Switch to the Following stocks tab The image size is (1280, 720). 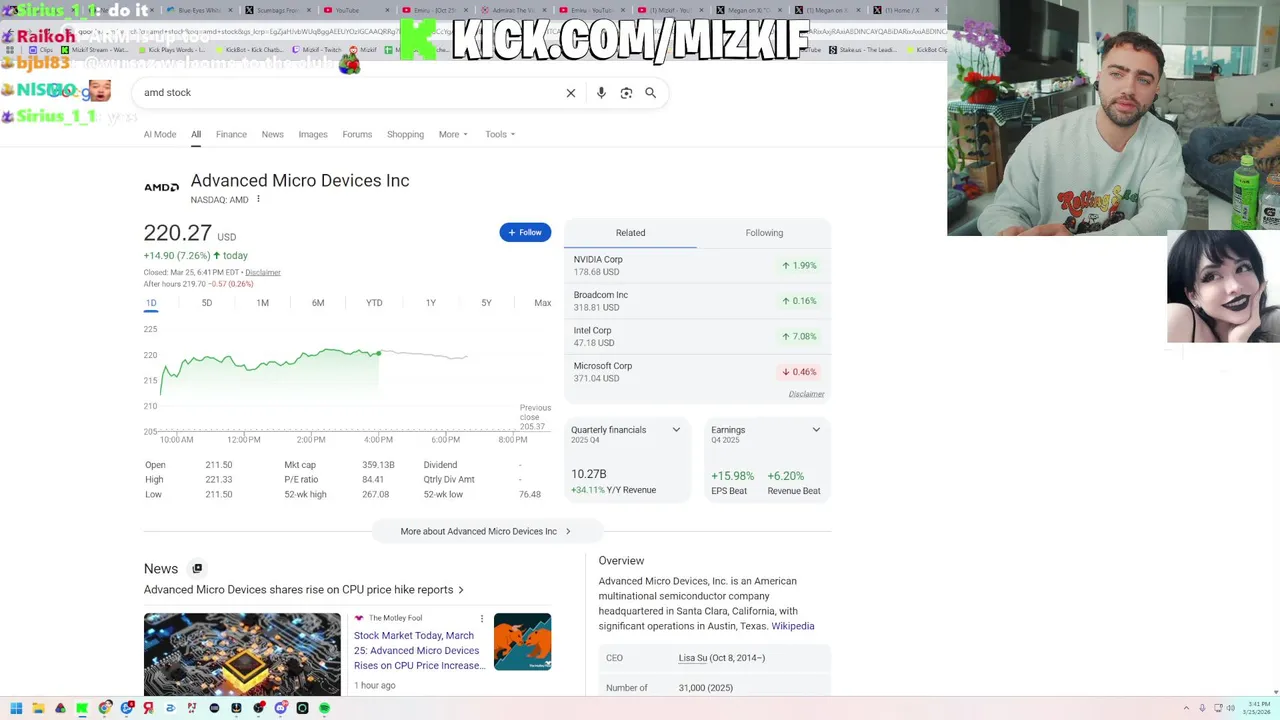[x=764, y=233]
